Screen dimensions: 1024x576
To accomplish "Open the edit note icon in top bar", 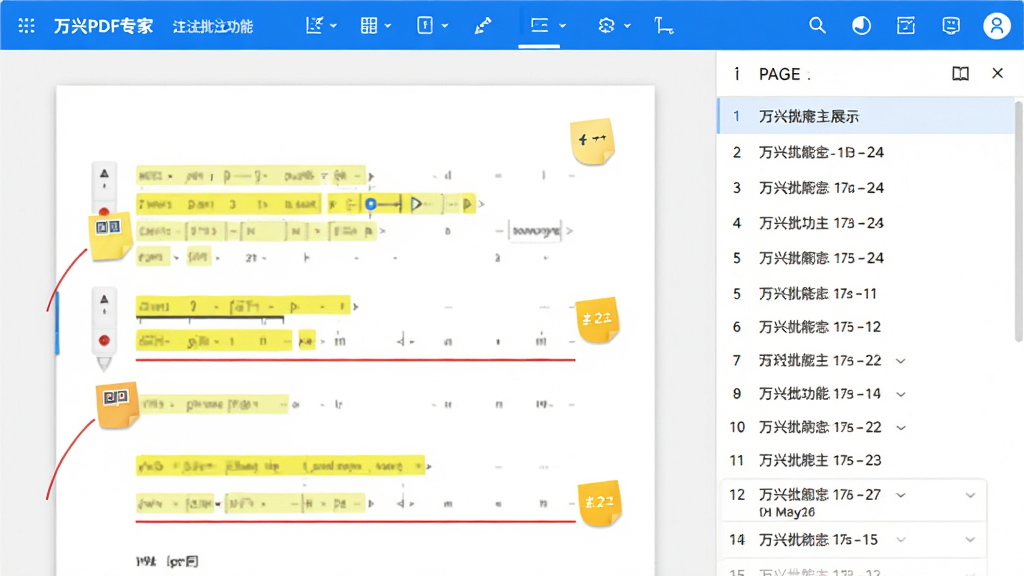I will (906, 25).
